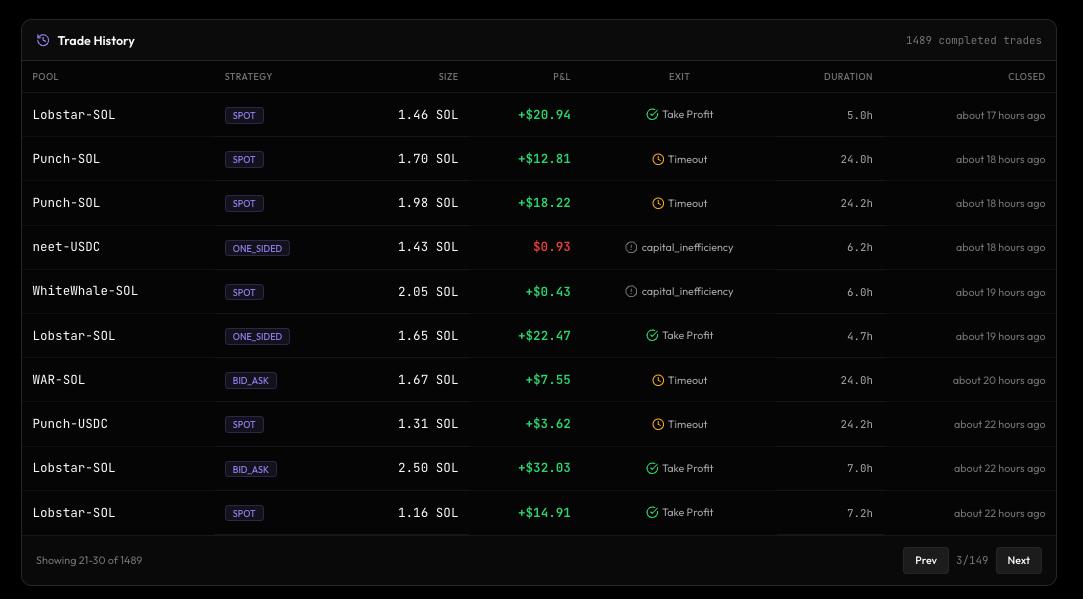This screenshot has width=1083, height=599.
Task: Click the 'Showing 21-30 of 1489' text
Action: click(89, 560)
